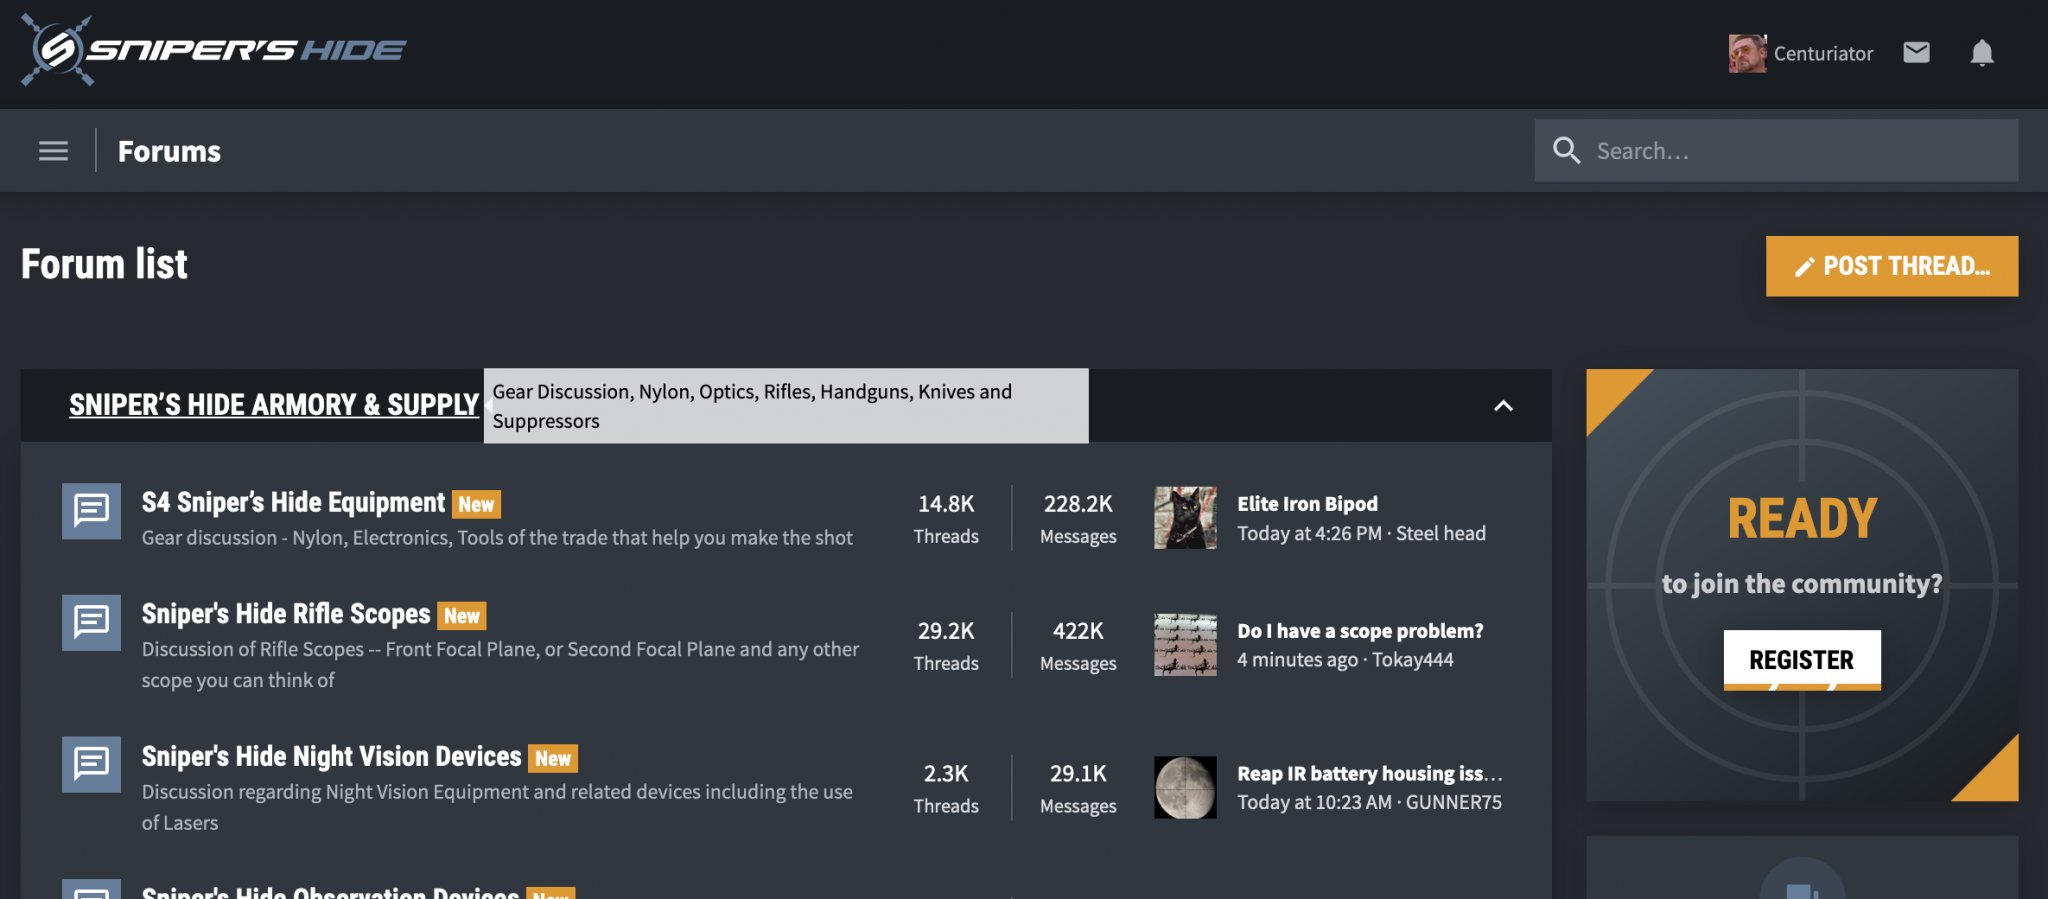Click the Centuriator avatar picture
This screenshot has height=899, width=2048.
pos(1747,53)
